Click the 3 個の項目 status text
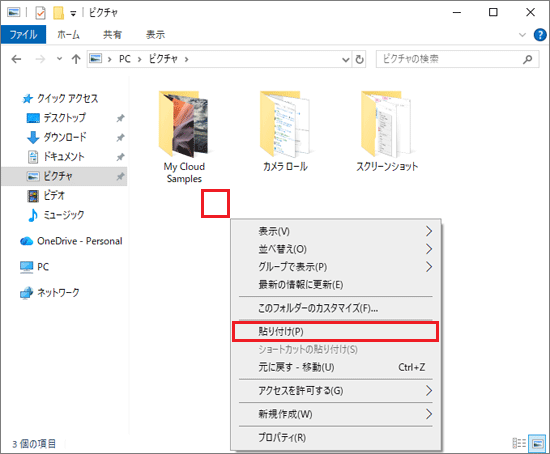The width and height of the screenshot is (550, 454). [x=34, y=444]
